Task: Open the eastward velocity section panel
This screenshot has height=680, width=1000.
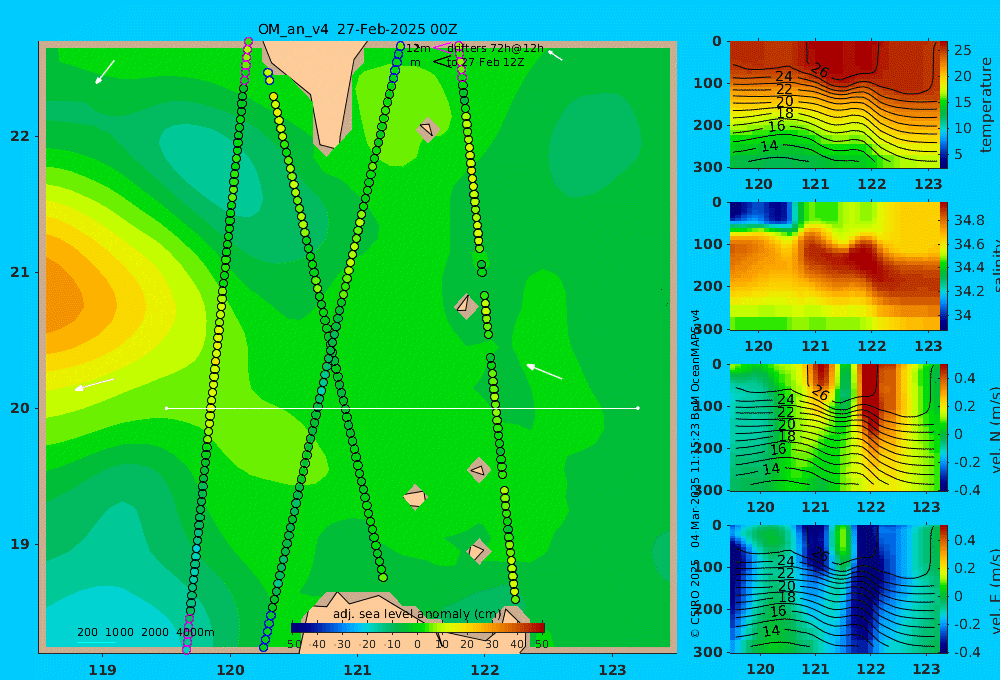Action: (834, 589)
